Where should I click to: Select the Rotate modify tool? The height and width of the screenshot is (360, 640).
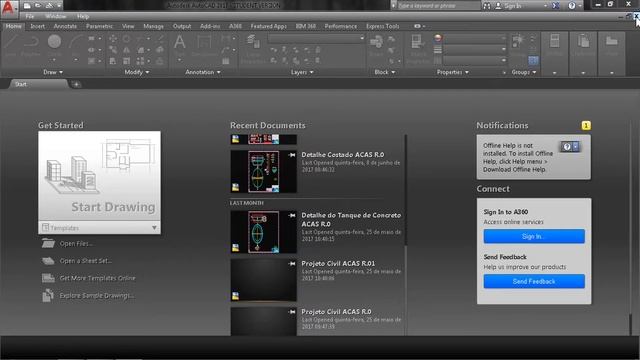(x=127, y=39)
